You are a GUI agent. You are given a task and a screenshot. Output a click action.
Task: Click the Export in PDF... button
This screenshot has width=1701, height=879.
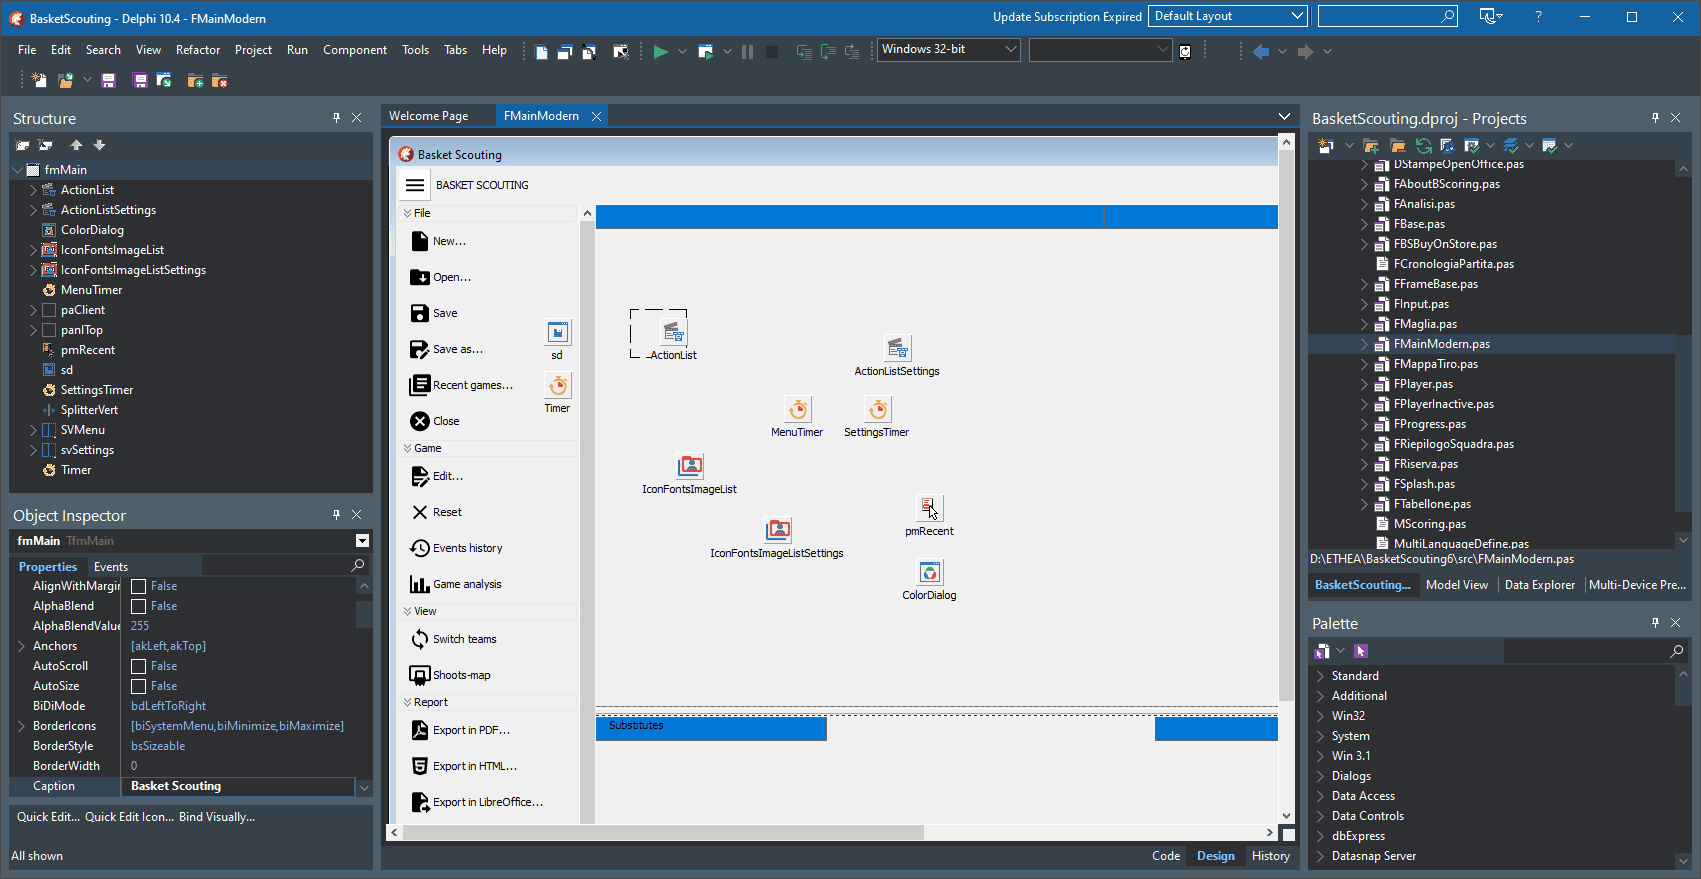460,730
